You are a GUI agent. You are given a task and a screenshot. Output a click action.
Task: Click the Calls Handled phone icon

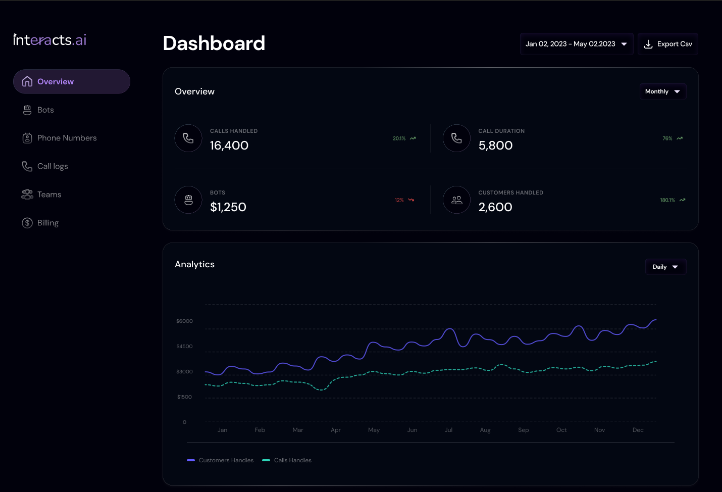188,138
